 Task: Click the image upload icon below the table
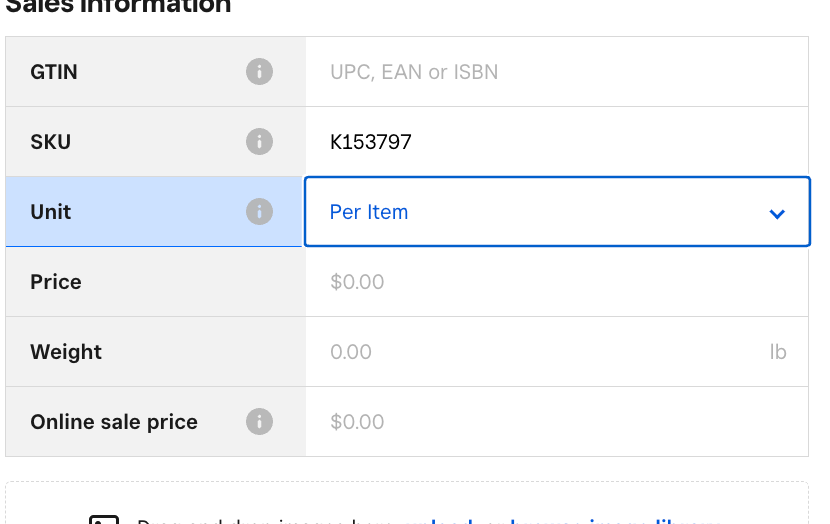click(x=104, y=520)
